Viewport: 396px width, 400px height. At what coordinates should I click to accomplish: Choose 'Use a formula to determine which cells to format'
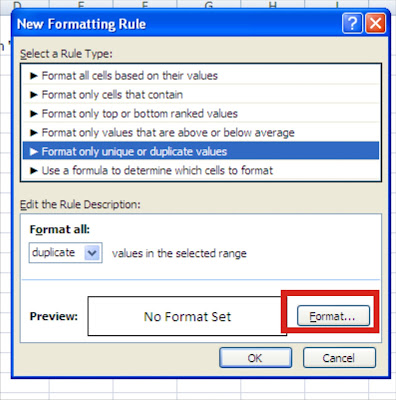coord(201,171)
